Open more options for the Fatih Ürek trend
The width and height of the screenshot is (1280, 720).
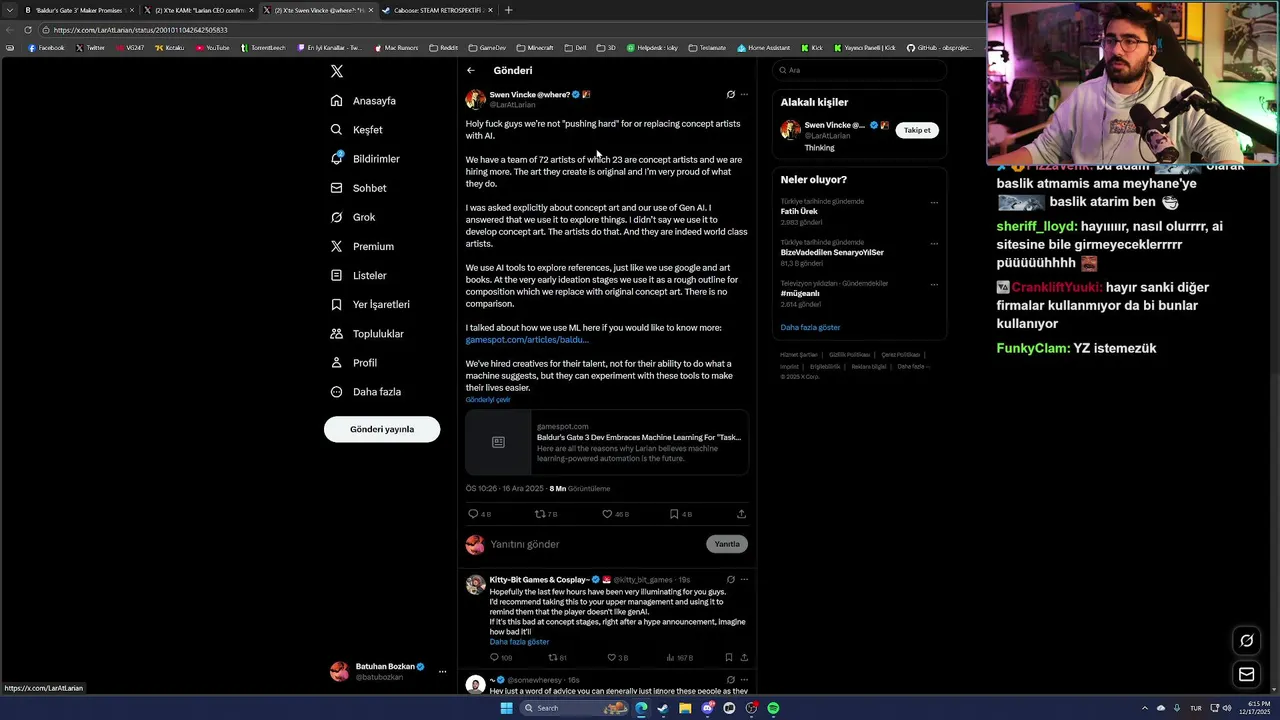(934, 202)
